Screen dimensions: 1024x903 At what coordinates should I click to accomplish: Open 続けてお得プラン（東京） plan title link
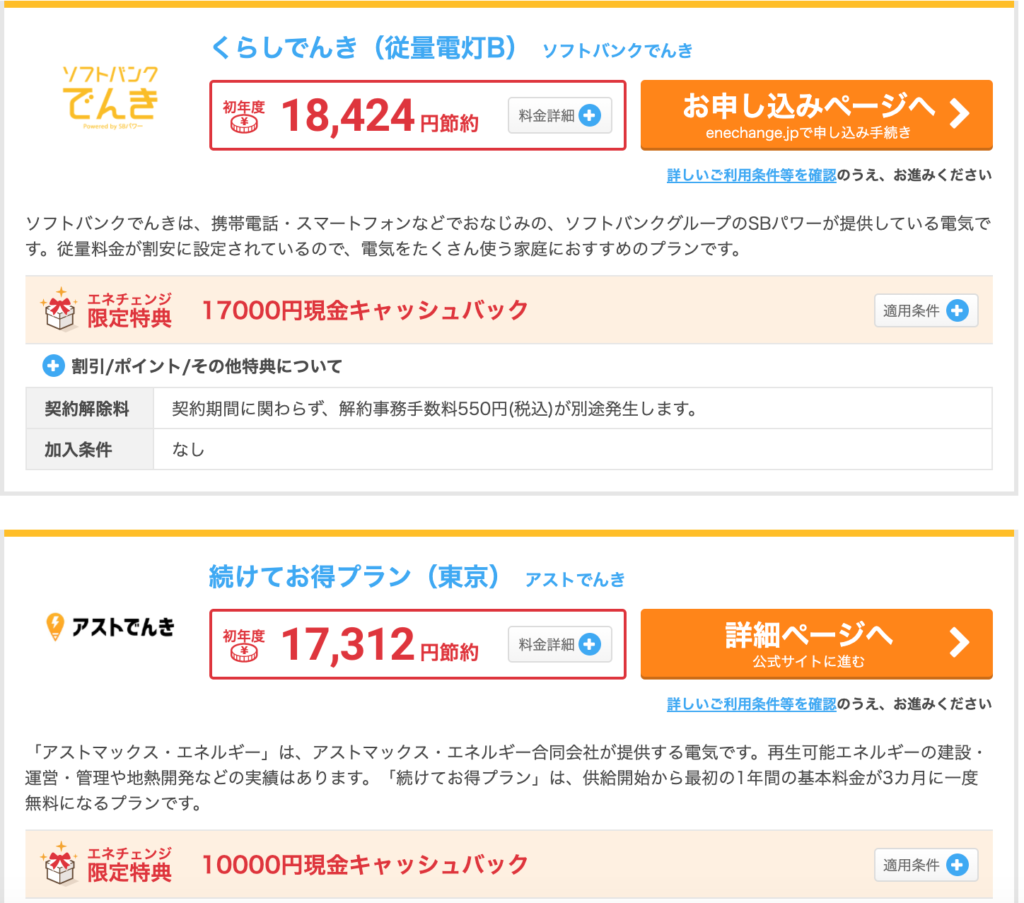click(x=355, y=577)
